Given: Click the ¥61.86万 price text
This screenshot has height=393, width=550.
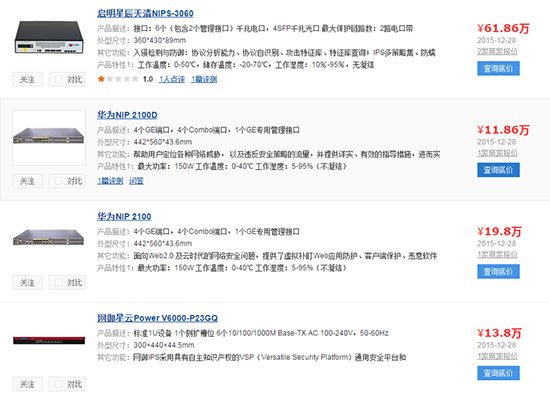Looking at the screenshot, I should tap(503, 28).
